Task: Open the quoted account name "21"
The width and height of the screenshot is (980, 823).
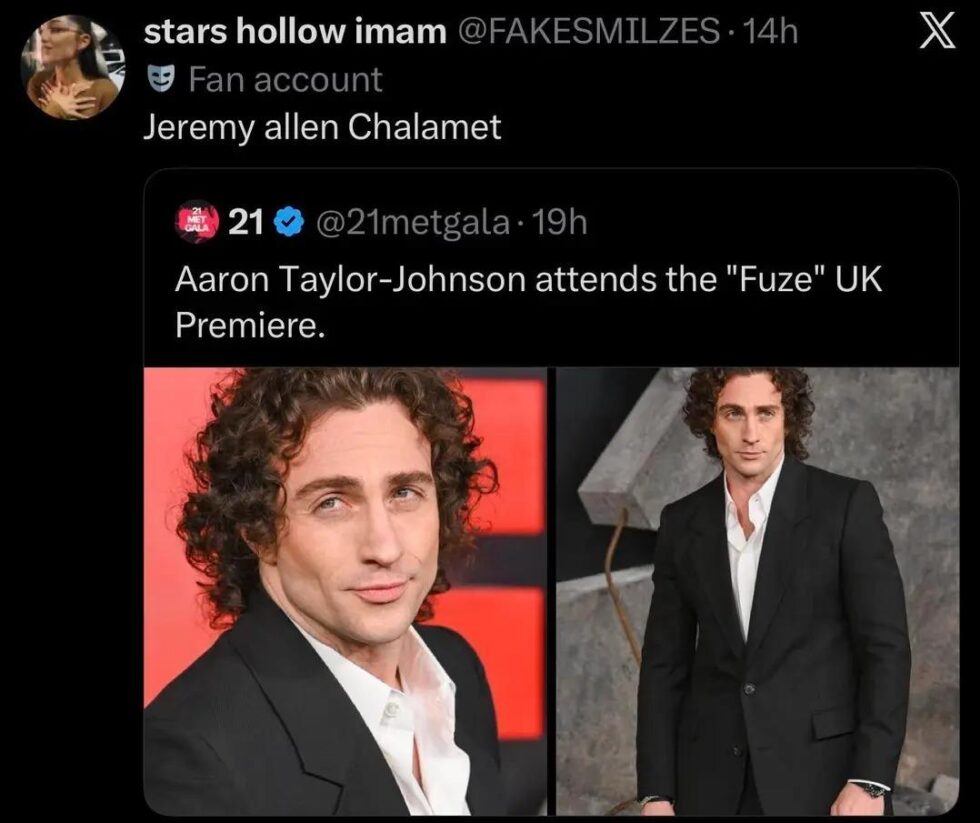Action: (x=247, y=222)
